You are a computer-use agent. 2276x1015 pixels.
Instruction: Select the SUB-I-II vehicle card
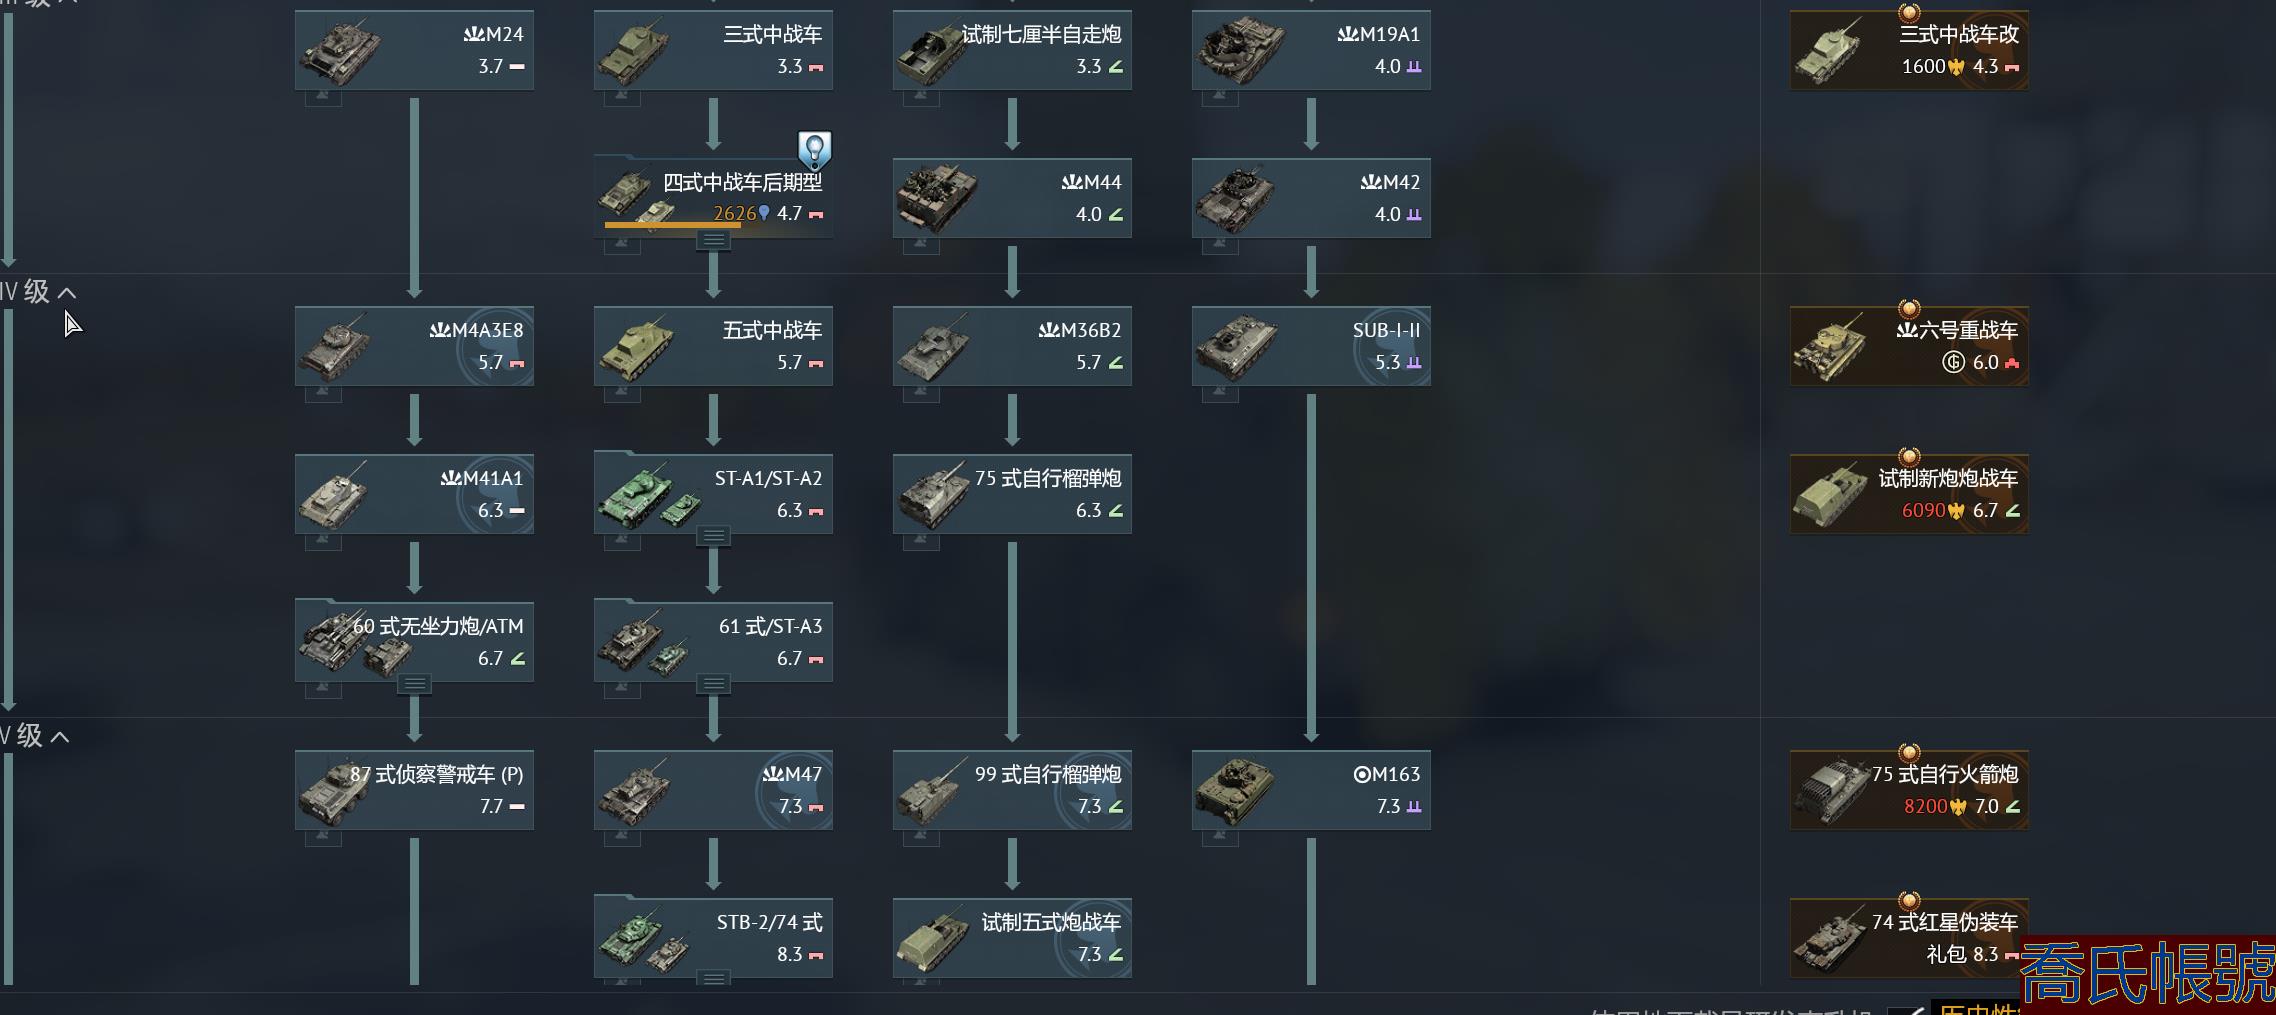click(1311, 346)
